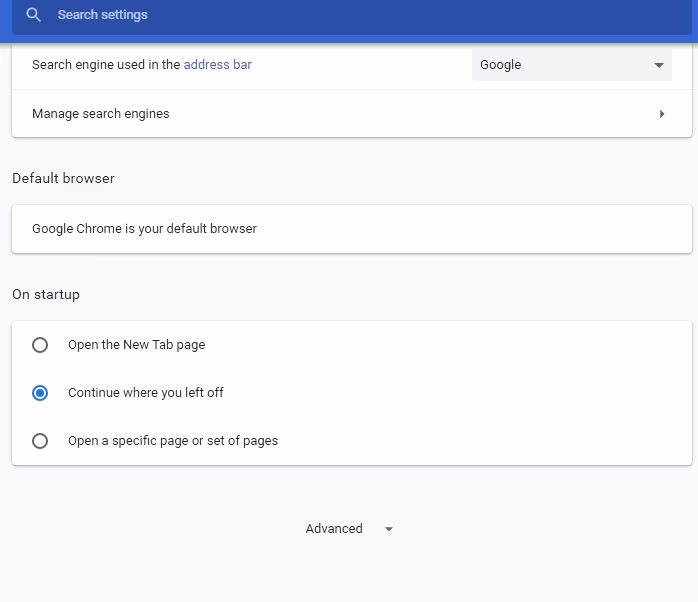Viewport: 698px width, 602px height.
Task: Select the Continue where you left off radio button
Action: tap(40, 393)
